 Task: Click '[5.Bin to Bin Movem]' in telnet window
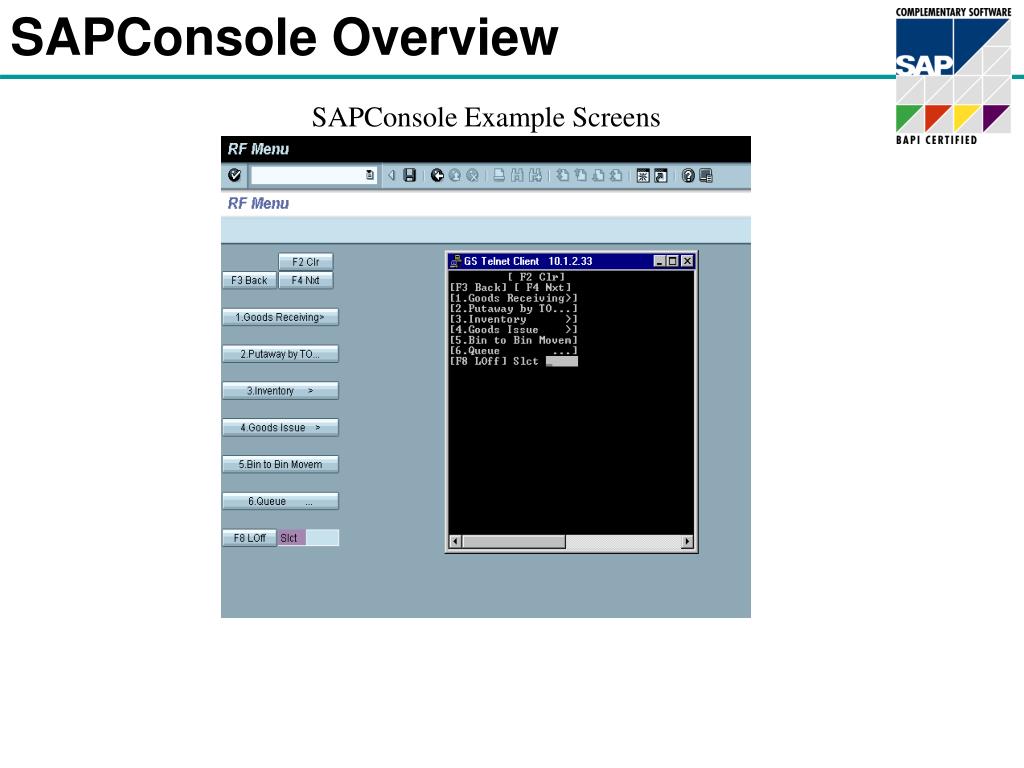pyautogui.click(x=513, y=340)
